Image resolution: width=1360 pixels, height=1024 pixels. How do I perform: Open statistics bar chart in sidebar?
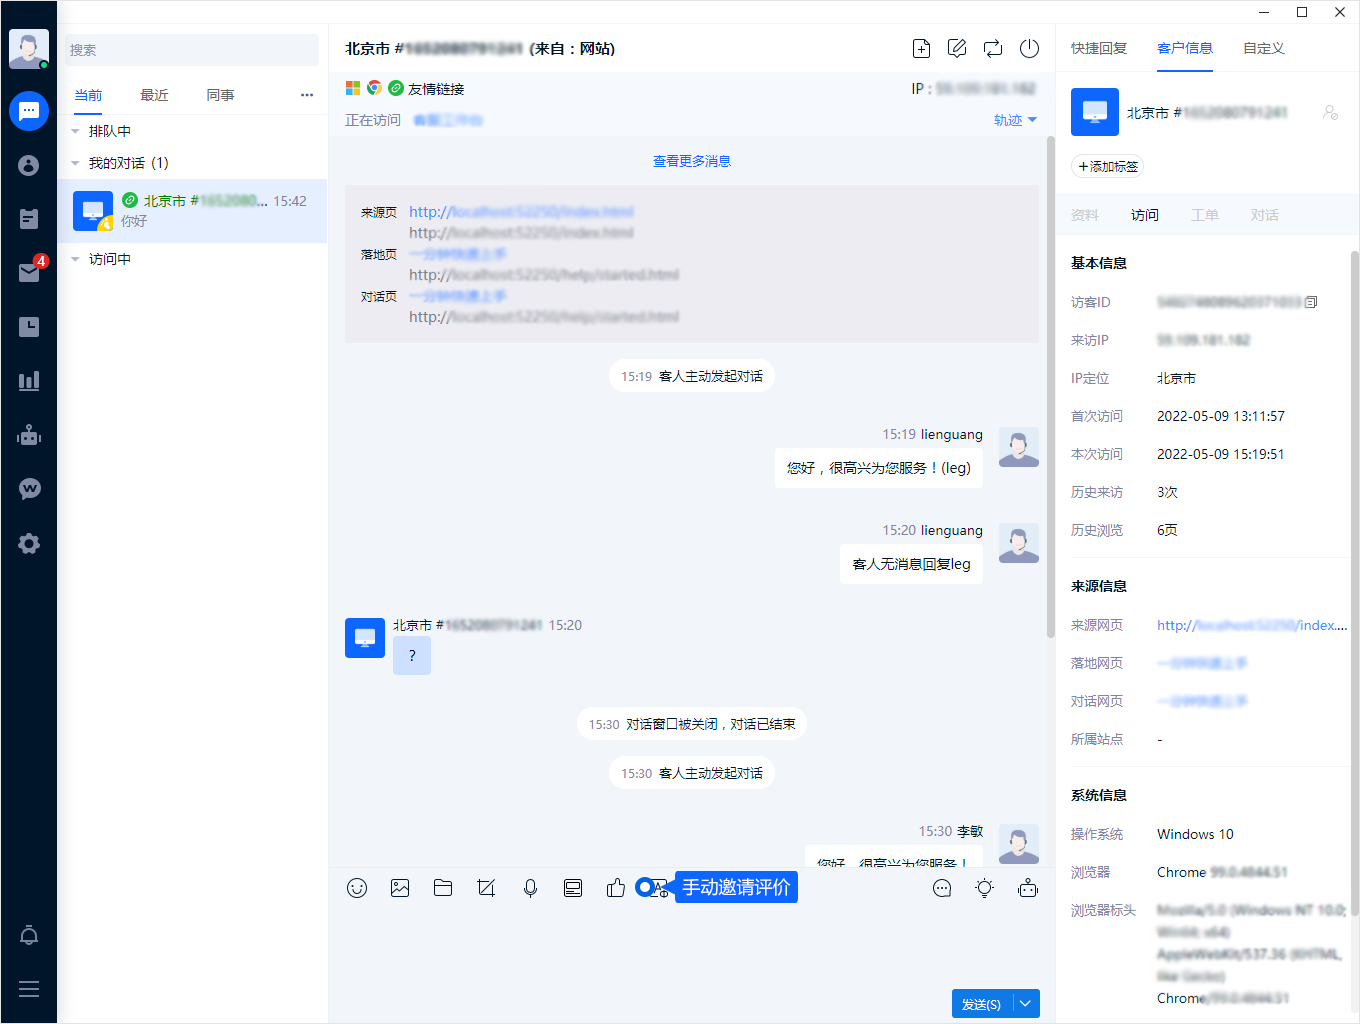29,381
